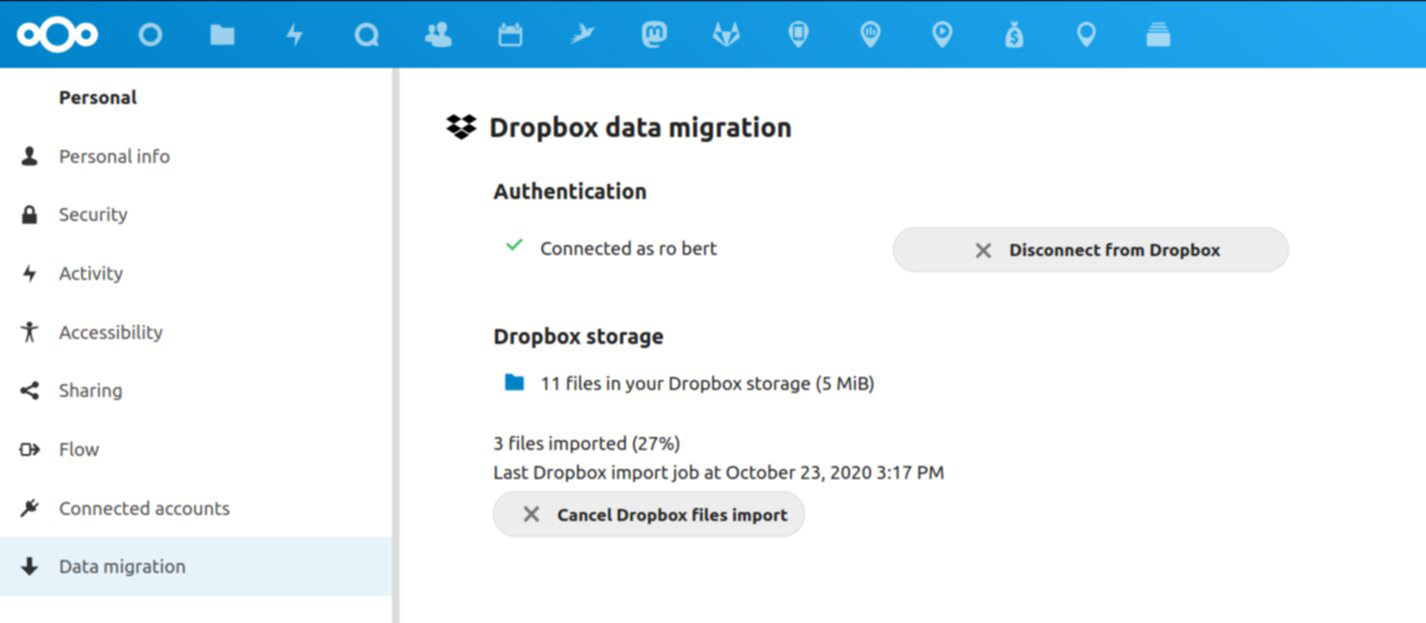Click the 'Dropbox storage' heading
The image size is (1426, 623).
578,336
